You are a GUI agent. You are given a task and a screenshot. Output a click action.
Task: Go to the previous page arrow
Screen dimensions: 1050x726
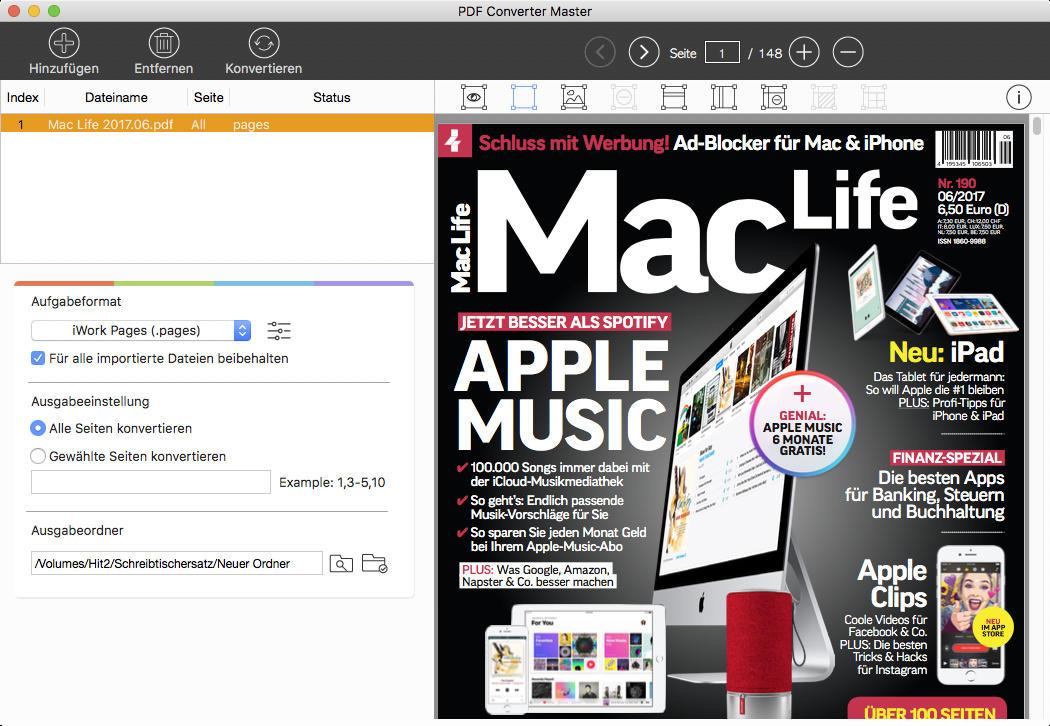[x=600, y=52]
